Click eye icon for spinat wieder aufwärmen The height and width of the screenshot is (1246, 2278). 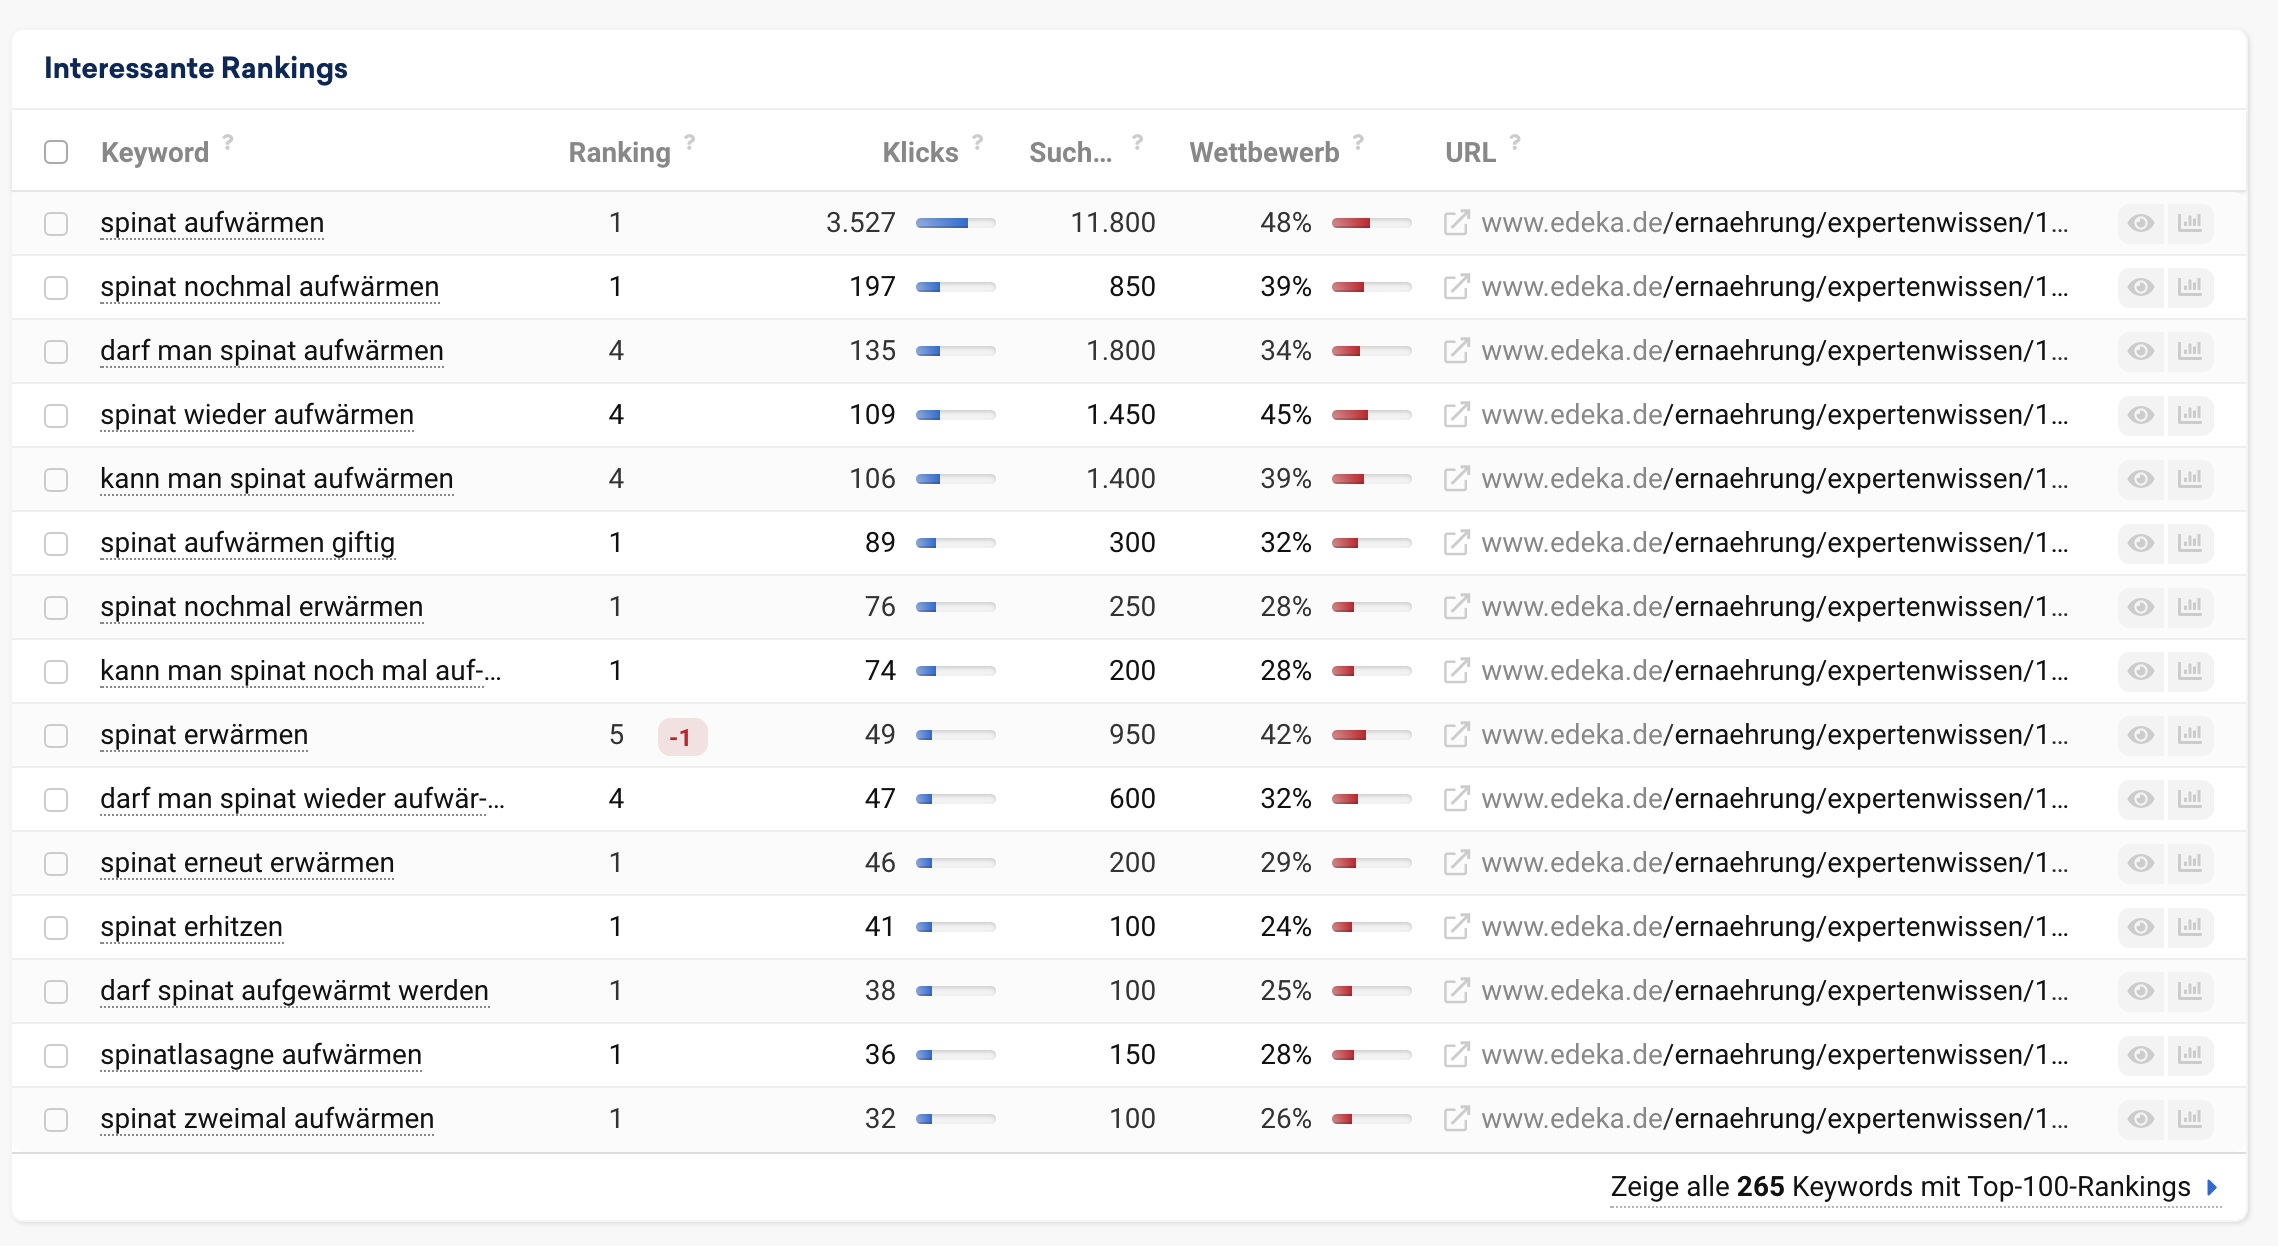2141,415
